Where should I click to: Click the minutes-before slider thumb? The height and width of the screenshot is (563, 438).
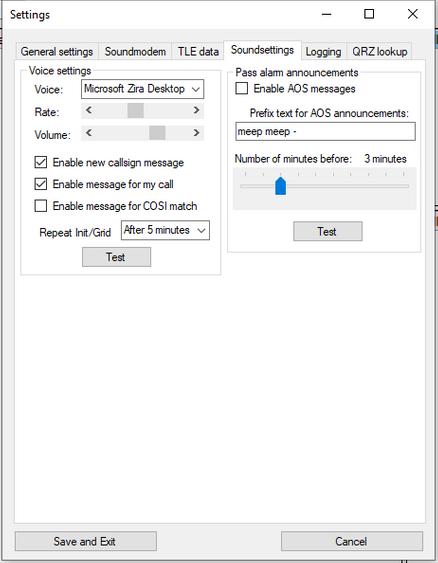[280, 186]
